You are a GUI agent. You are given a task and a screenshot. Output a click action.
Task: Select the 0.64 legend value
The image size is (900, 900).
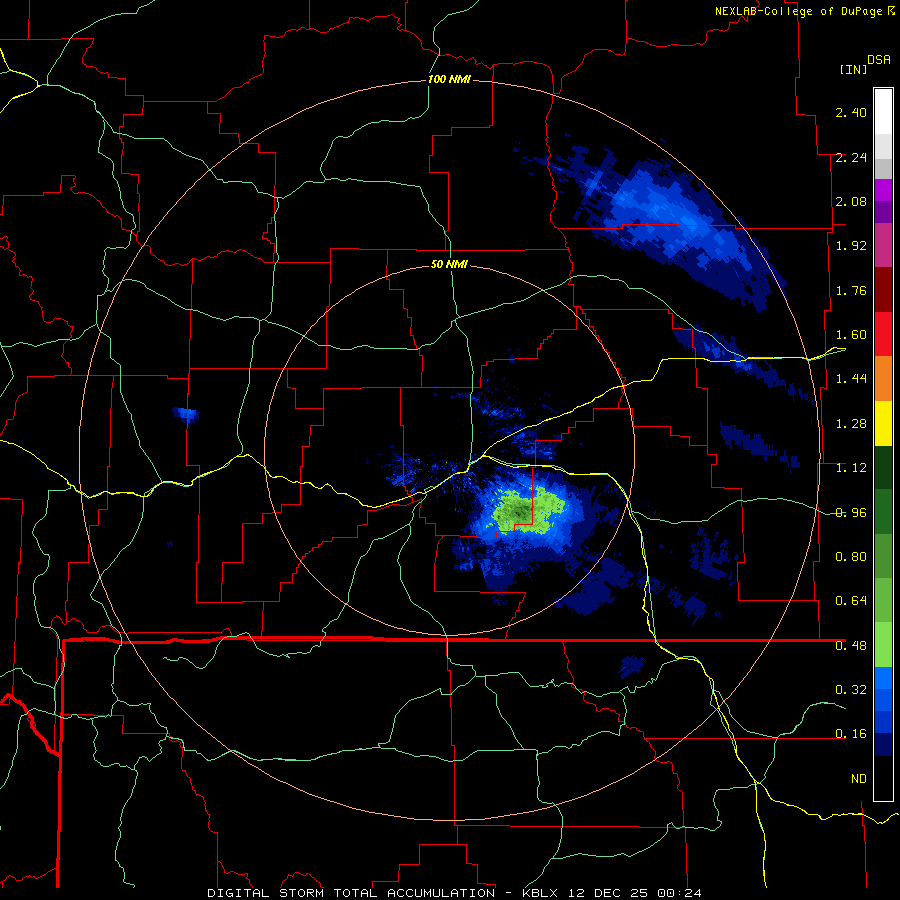851,601
